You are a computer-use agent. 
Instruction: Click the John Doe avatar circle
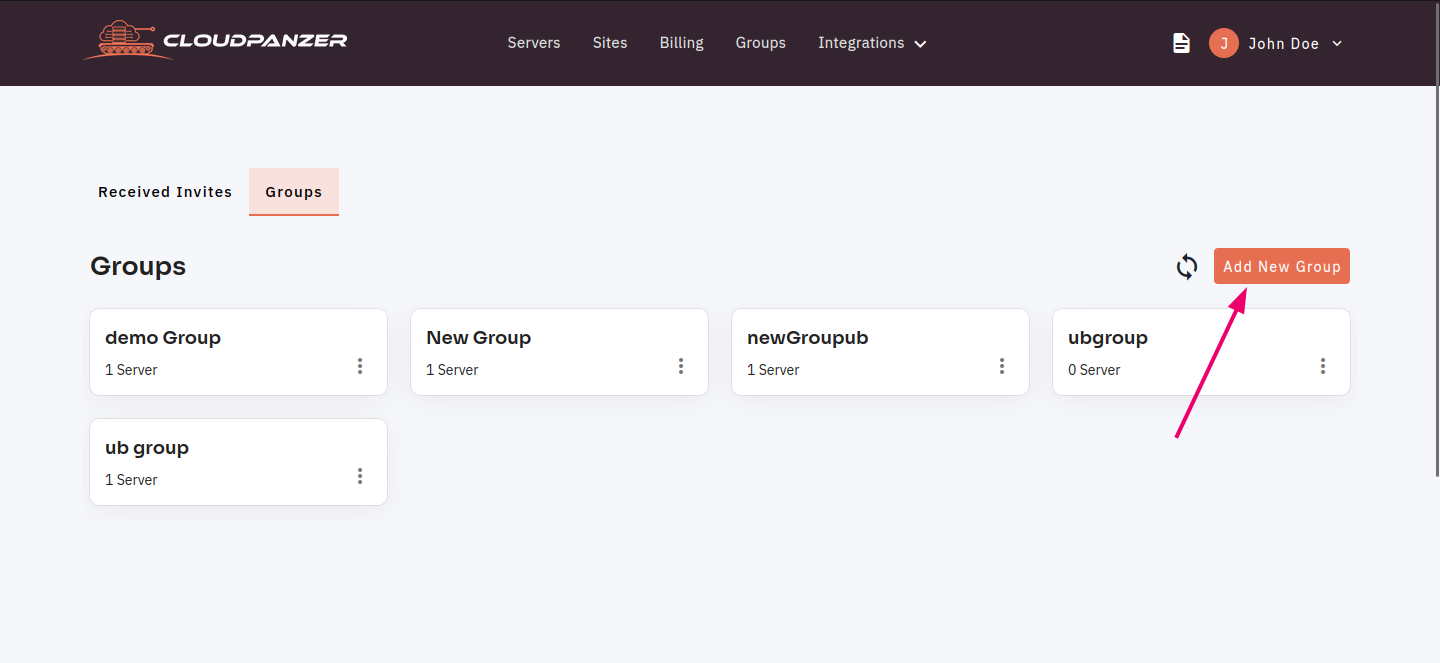(1224, 43)
